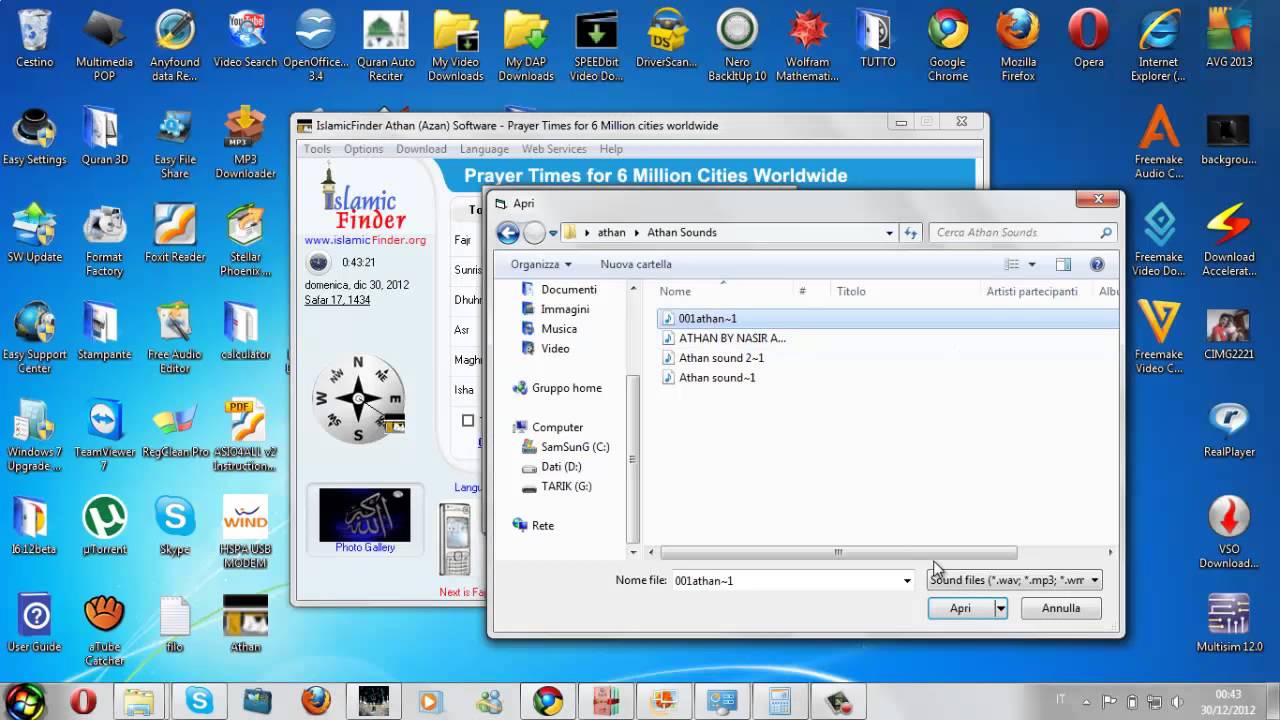1280x720 pixels.
Task: Open Quran Auto Reciter desktop icon
Action: (x=386, y=45)
